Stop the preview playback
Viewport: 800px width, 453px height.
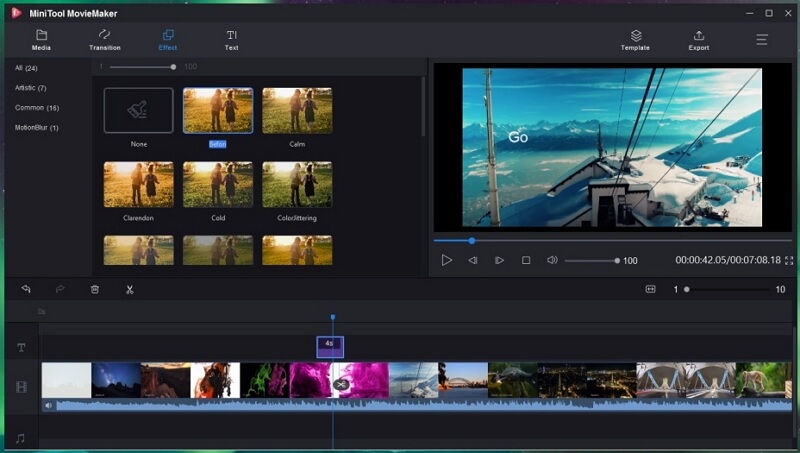[526, 260]
